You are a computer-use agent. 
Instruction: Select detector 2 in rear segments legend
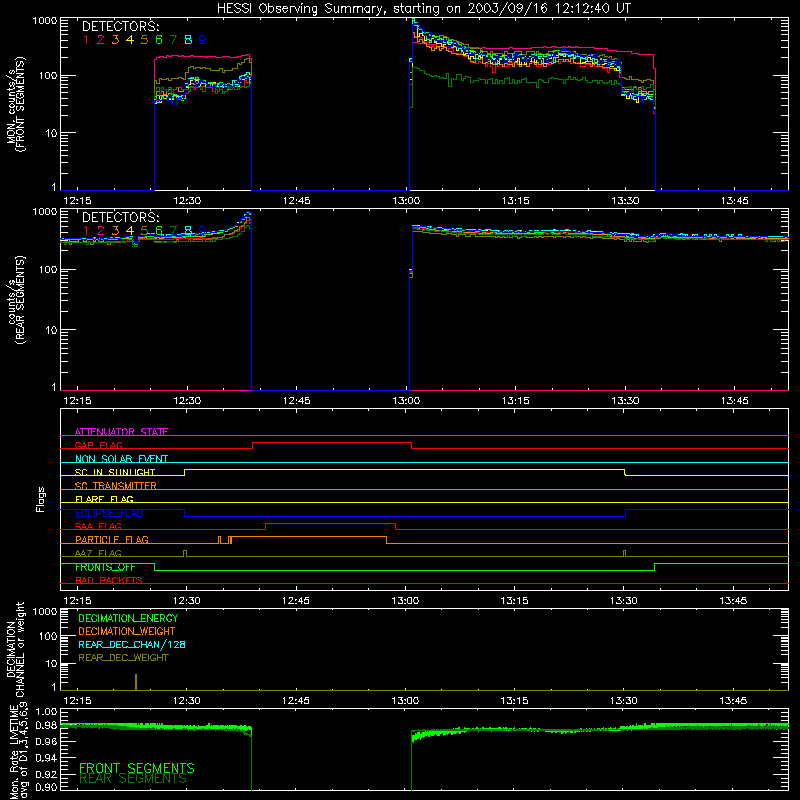(101, 231)
